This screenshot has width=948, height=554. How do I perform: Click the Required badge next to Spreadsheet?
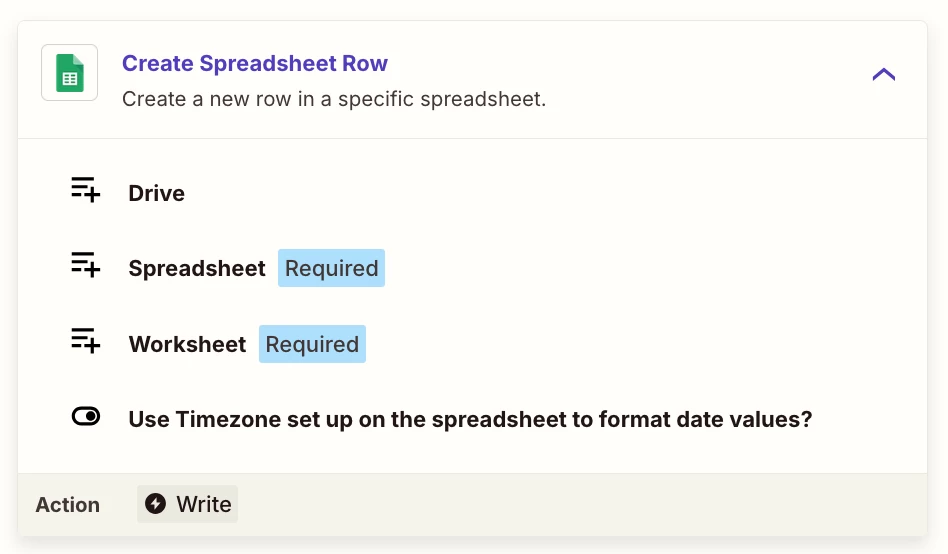click(x=331, y=269)
